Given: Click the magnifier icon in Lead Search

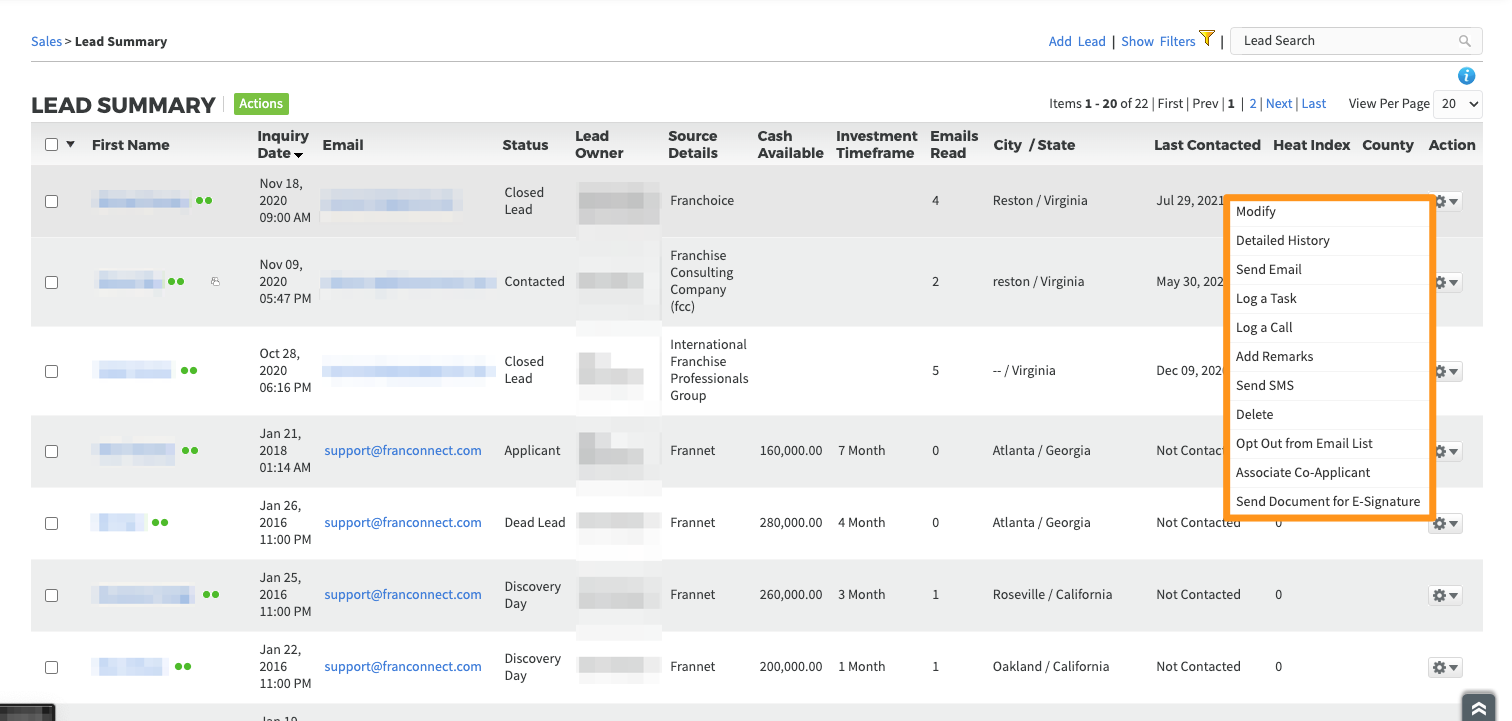Looking at the screenshot, I should [1464, 41].
